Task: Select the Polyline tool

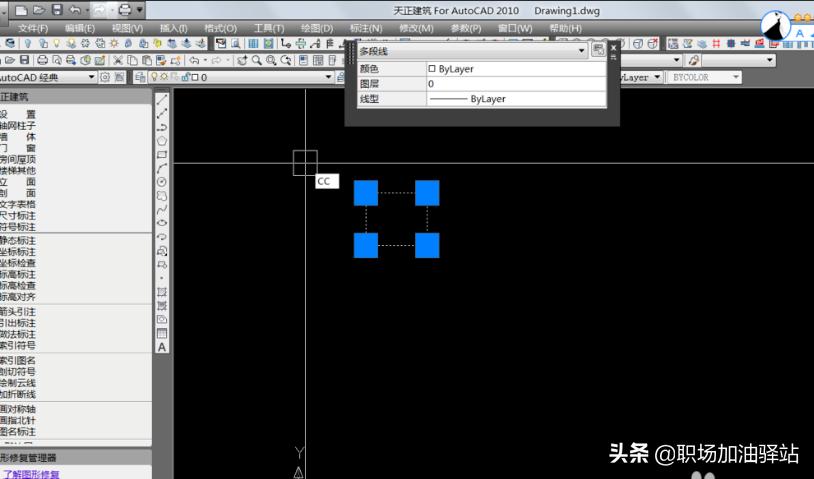Action: click(162, 127)
